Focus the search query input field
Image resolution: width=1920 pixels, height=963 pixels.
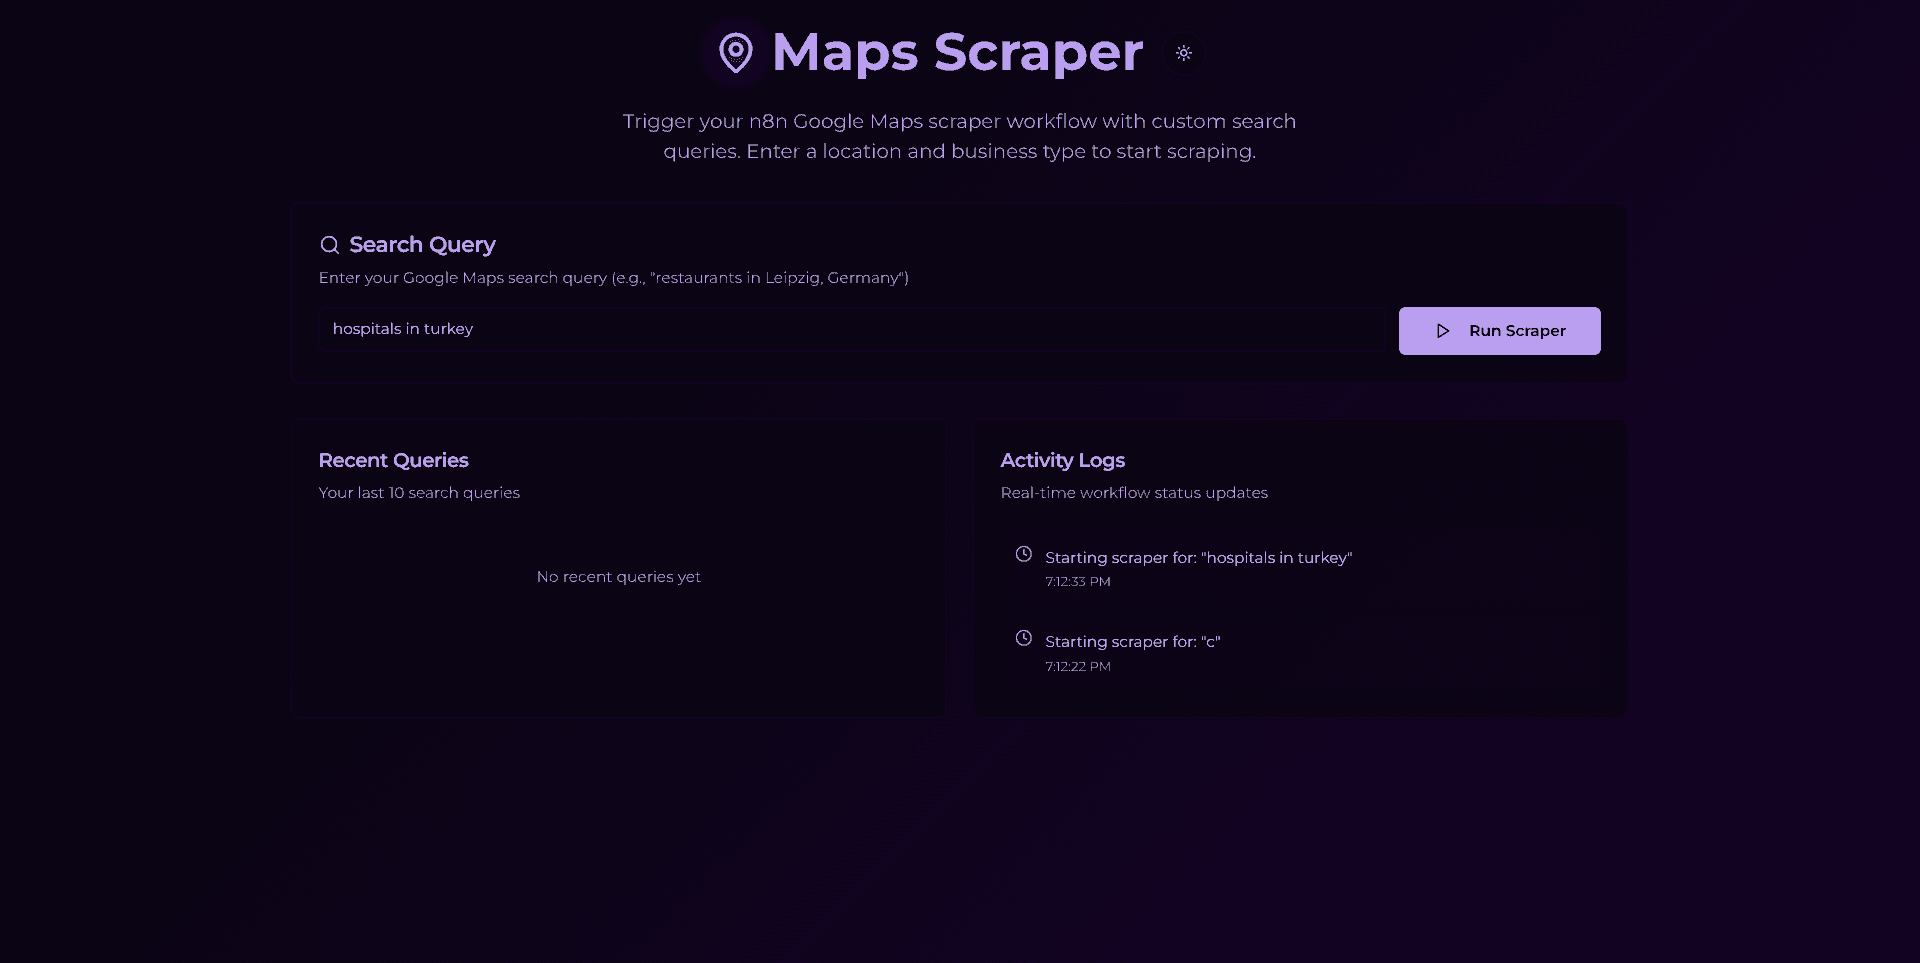pyautogui.click(x=851, y=329)
